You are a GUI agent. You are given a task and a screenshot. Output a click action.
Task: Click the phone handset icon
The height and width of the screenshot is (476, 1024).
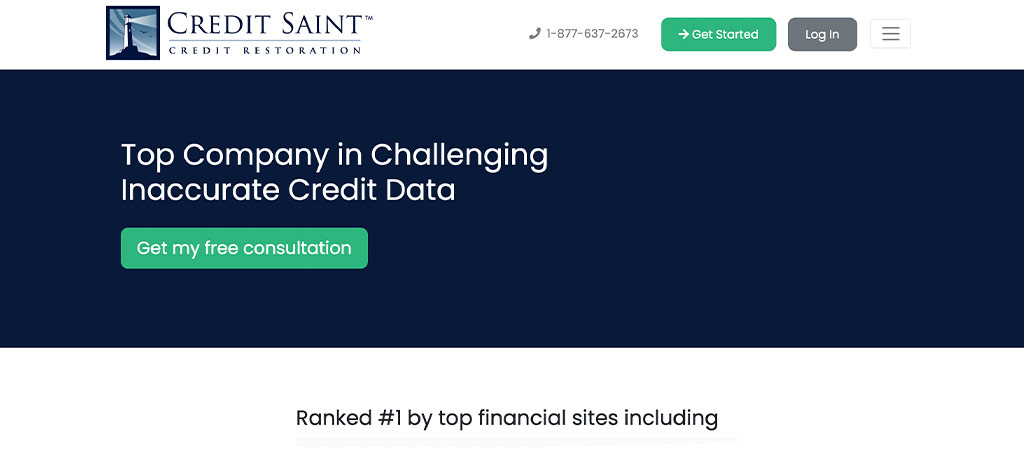coord(535,34)
